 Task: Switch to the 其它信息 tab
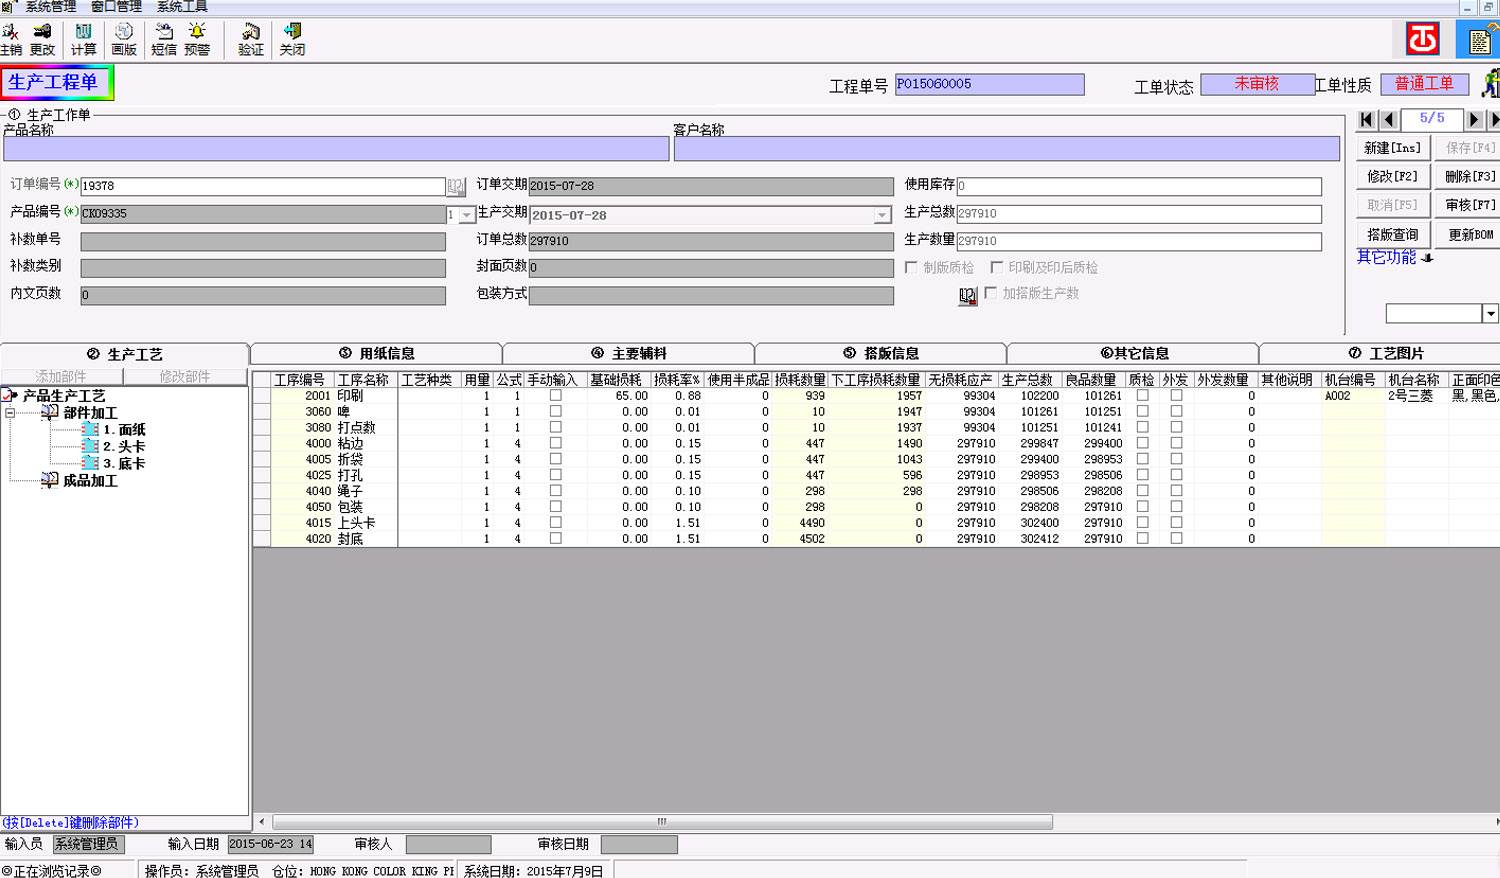[1132, 353]
